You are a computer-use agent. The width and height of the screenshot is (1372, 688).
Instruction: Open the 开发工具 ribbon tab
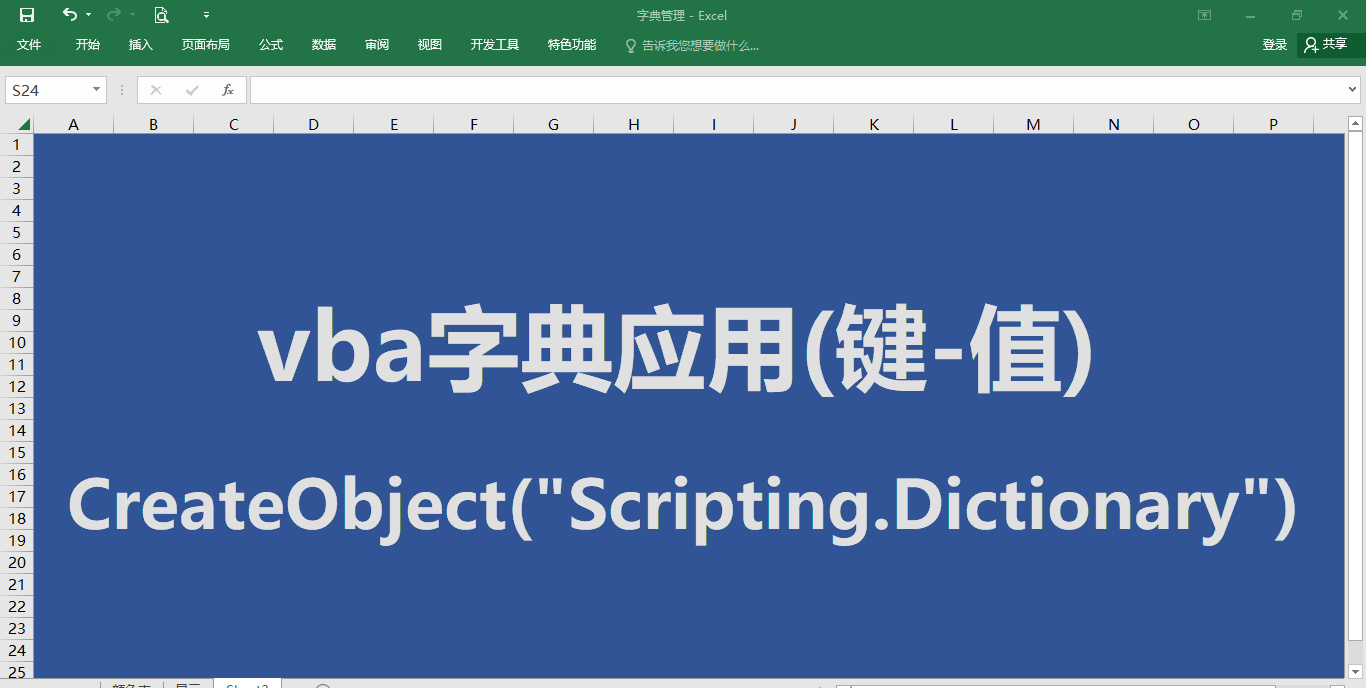[495, 45]
